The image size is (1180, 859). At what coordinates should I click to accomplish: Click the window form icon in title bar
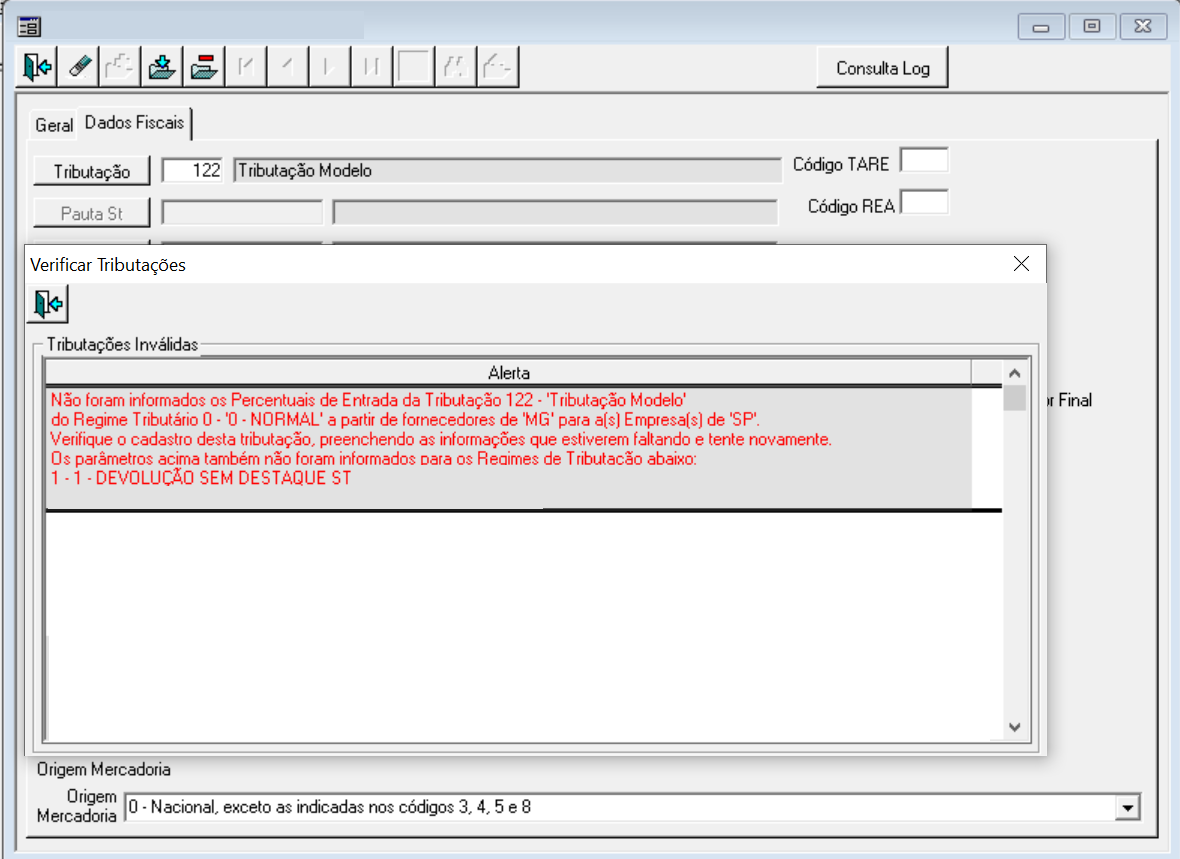(x=29, y=27)
